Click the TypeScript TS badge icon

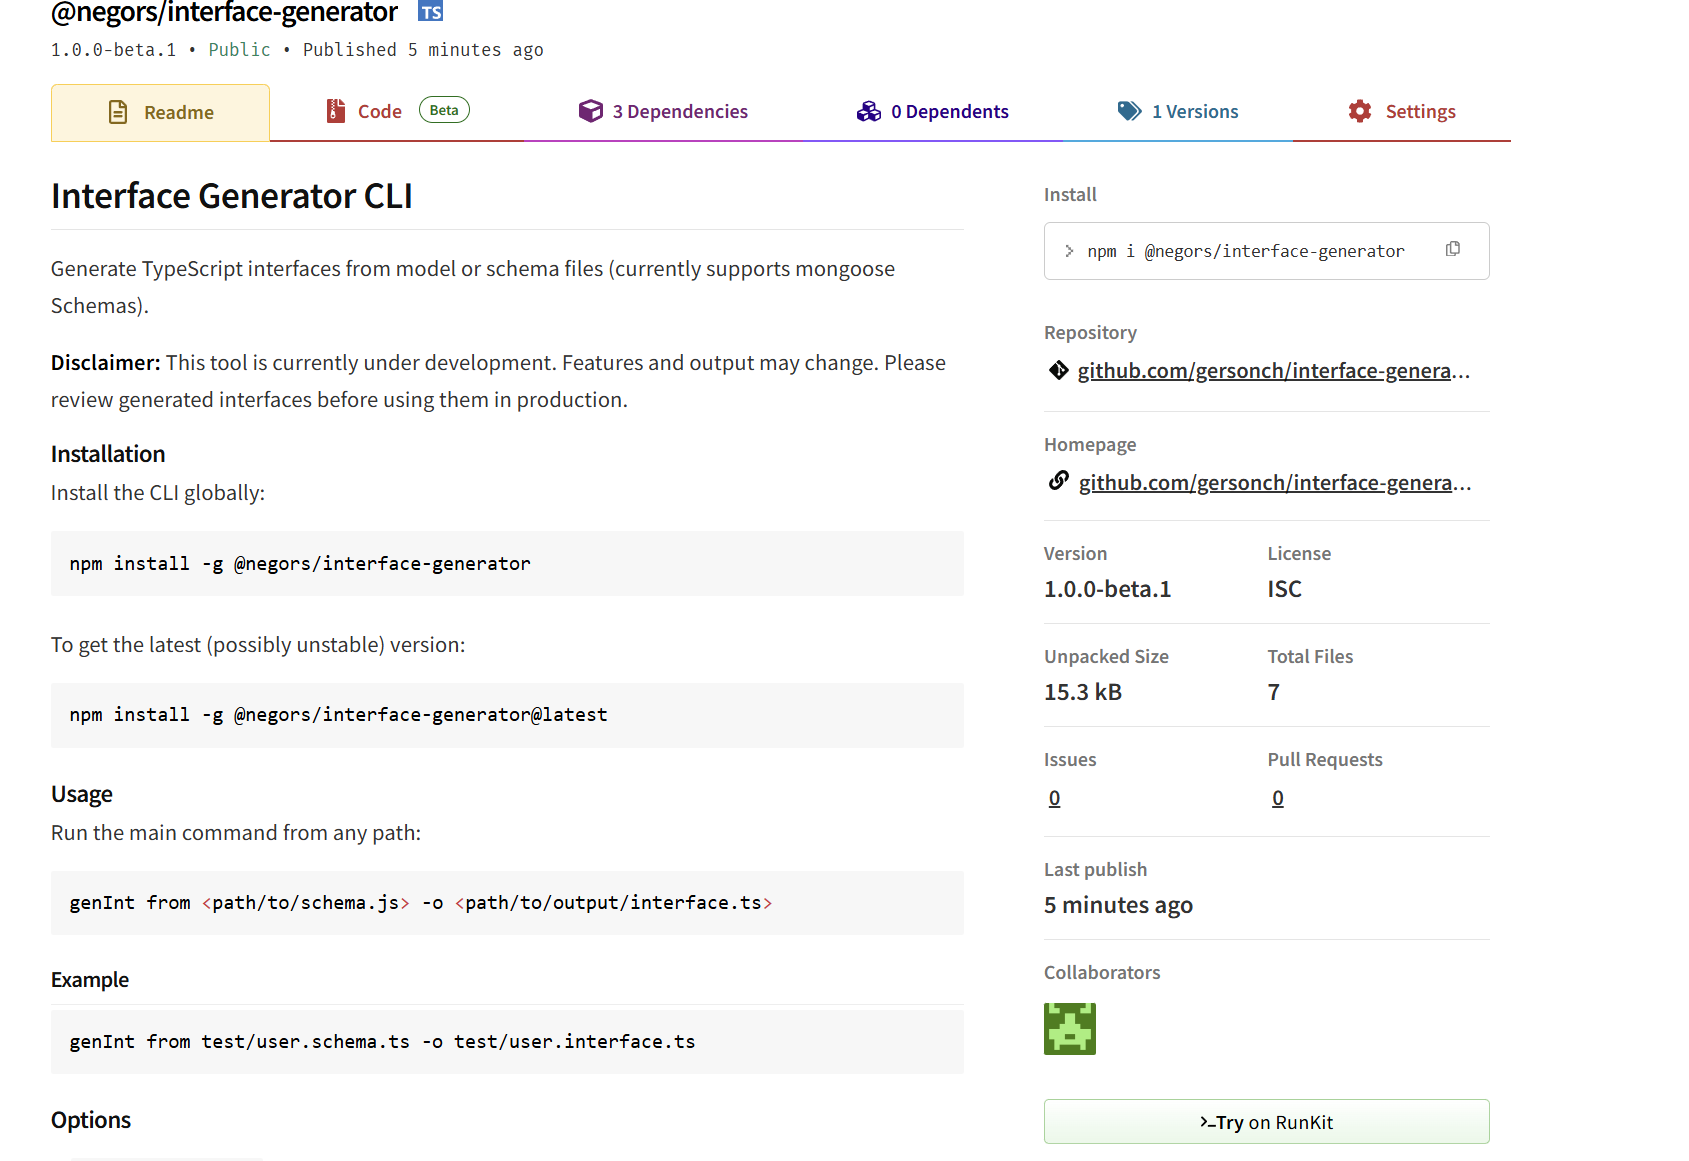tap(431, 12)
